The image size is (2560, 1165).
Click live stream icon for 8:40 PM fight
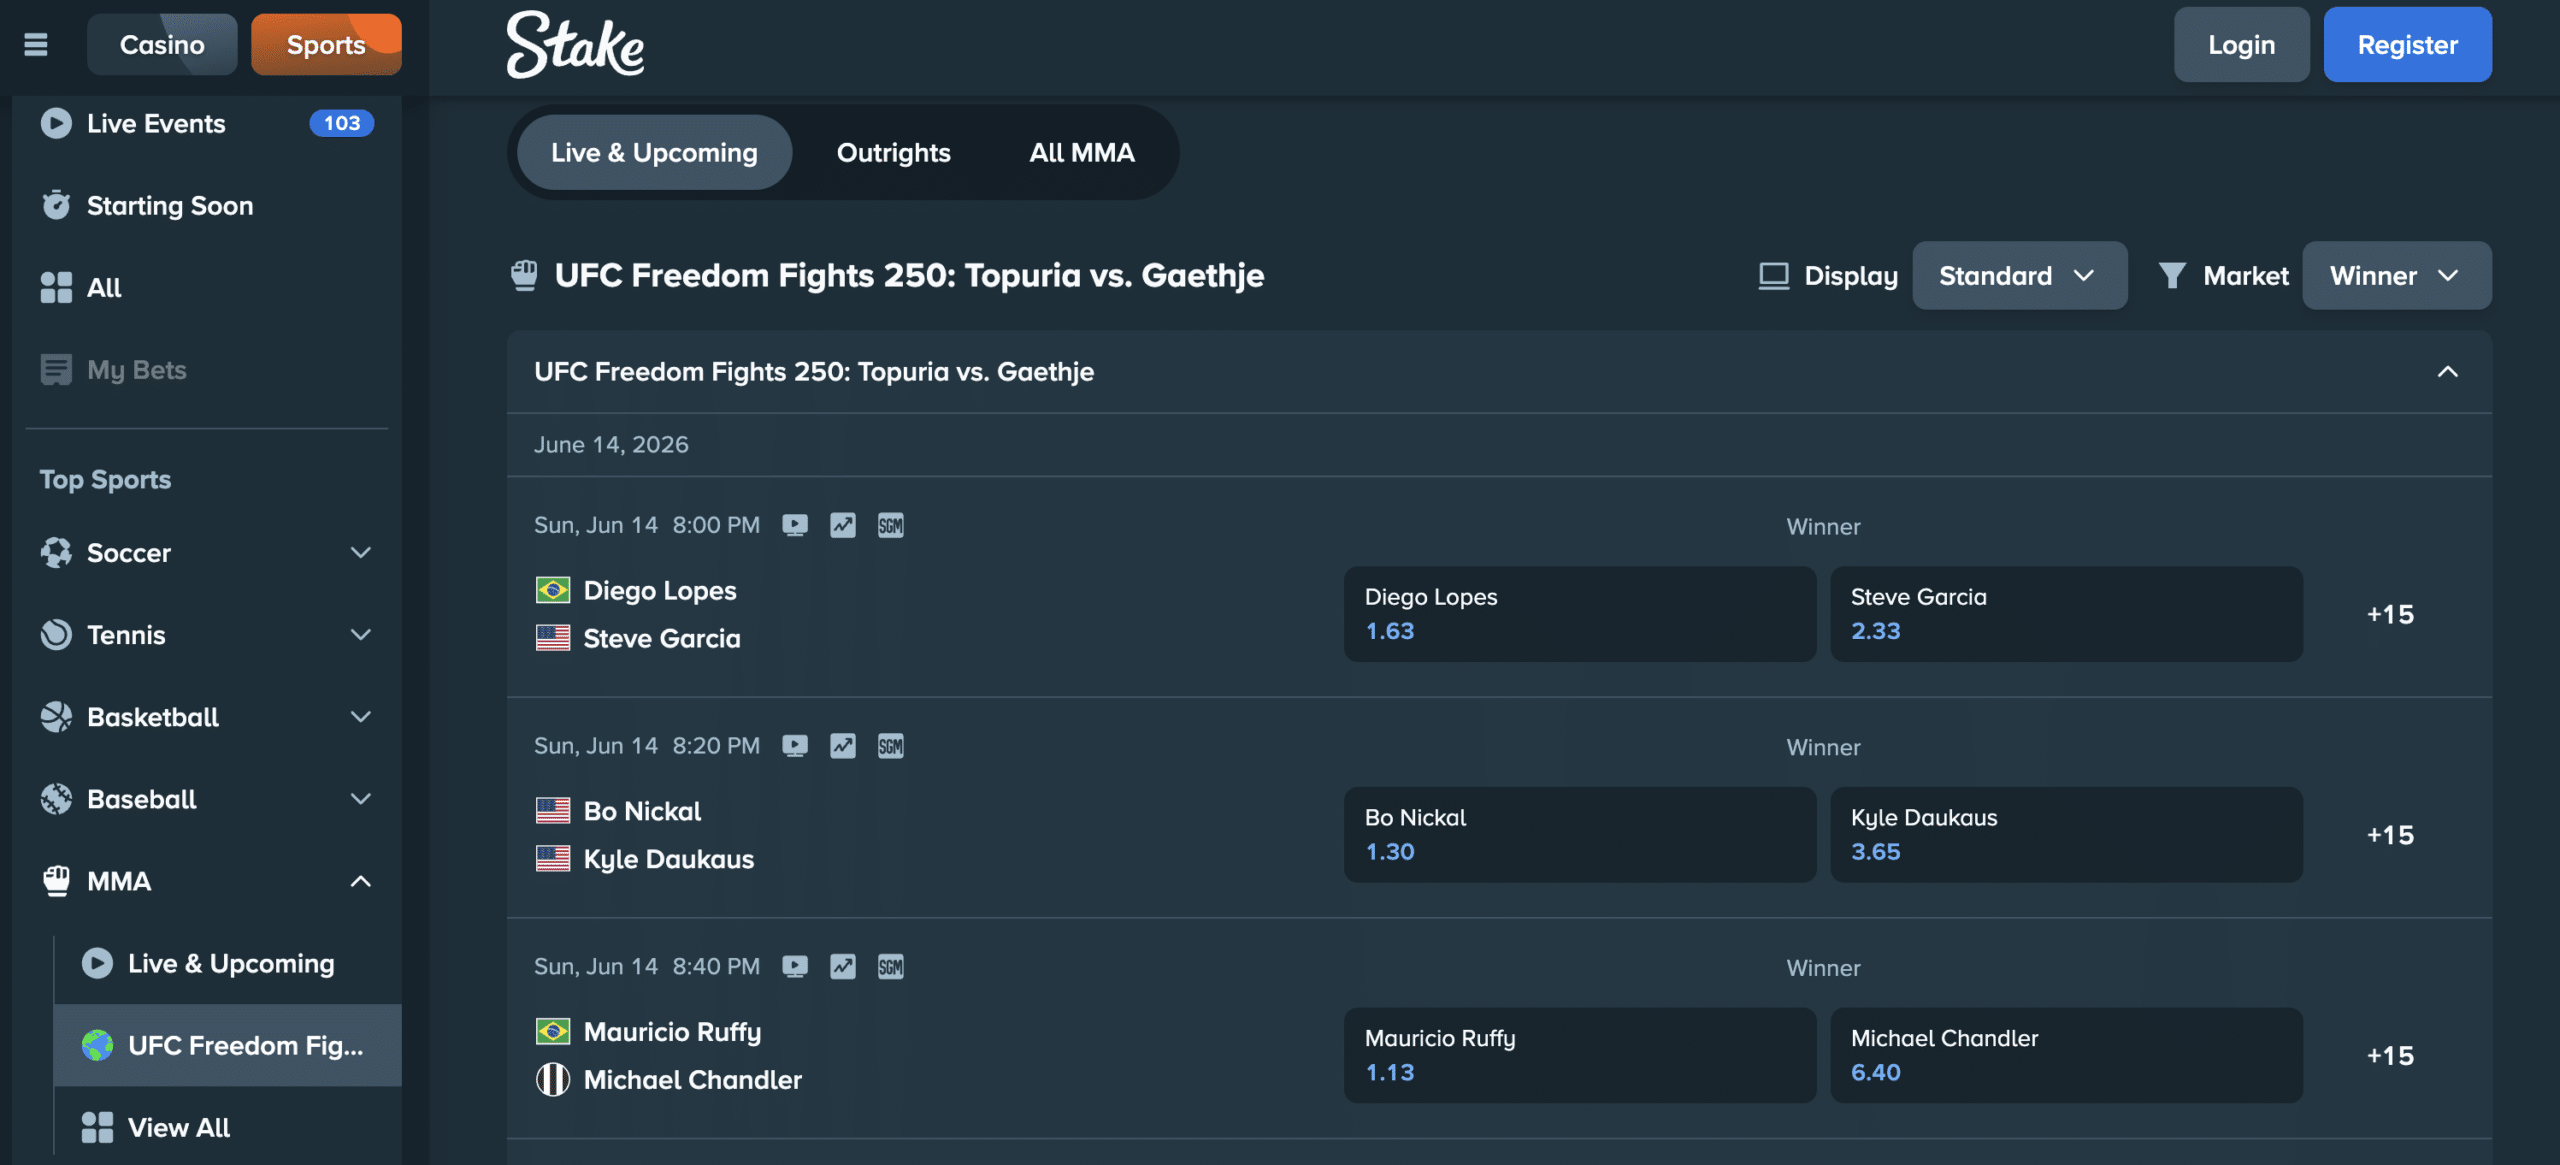coord(795,967)
